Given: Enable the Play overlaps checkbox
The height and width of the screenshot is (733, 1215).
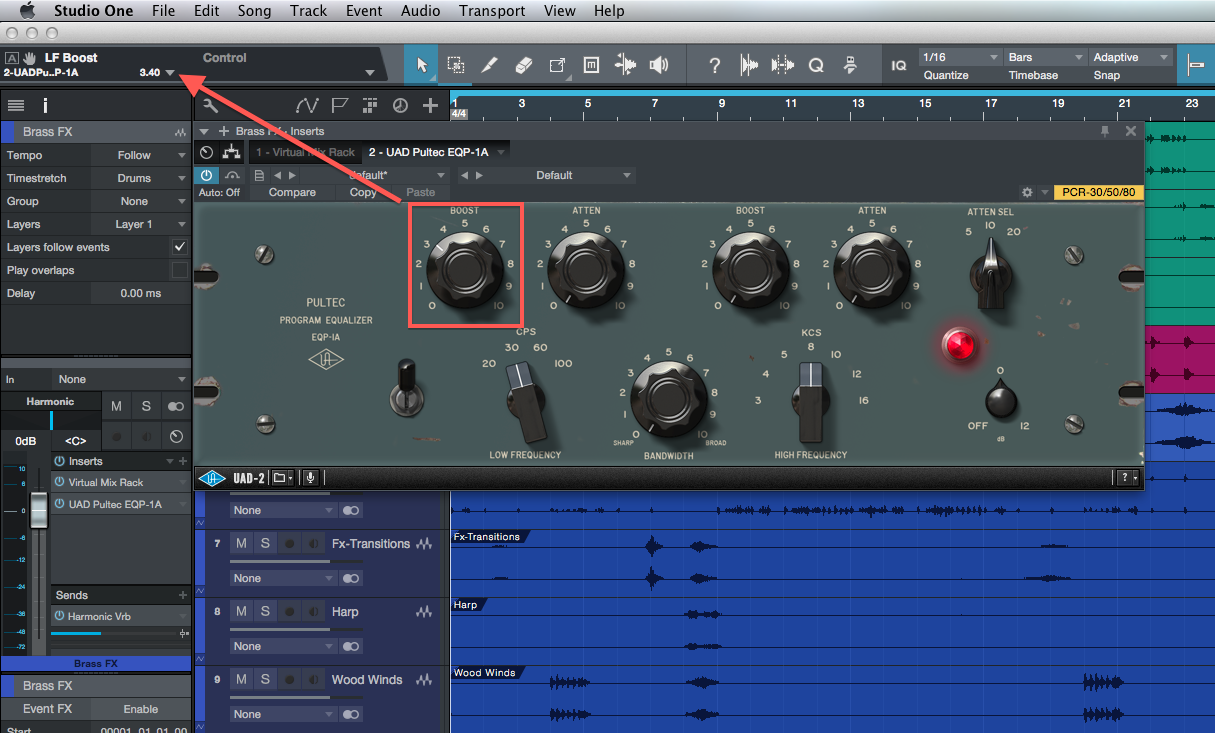Looking at the screenshot, I should pos(180,270).
